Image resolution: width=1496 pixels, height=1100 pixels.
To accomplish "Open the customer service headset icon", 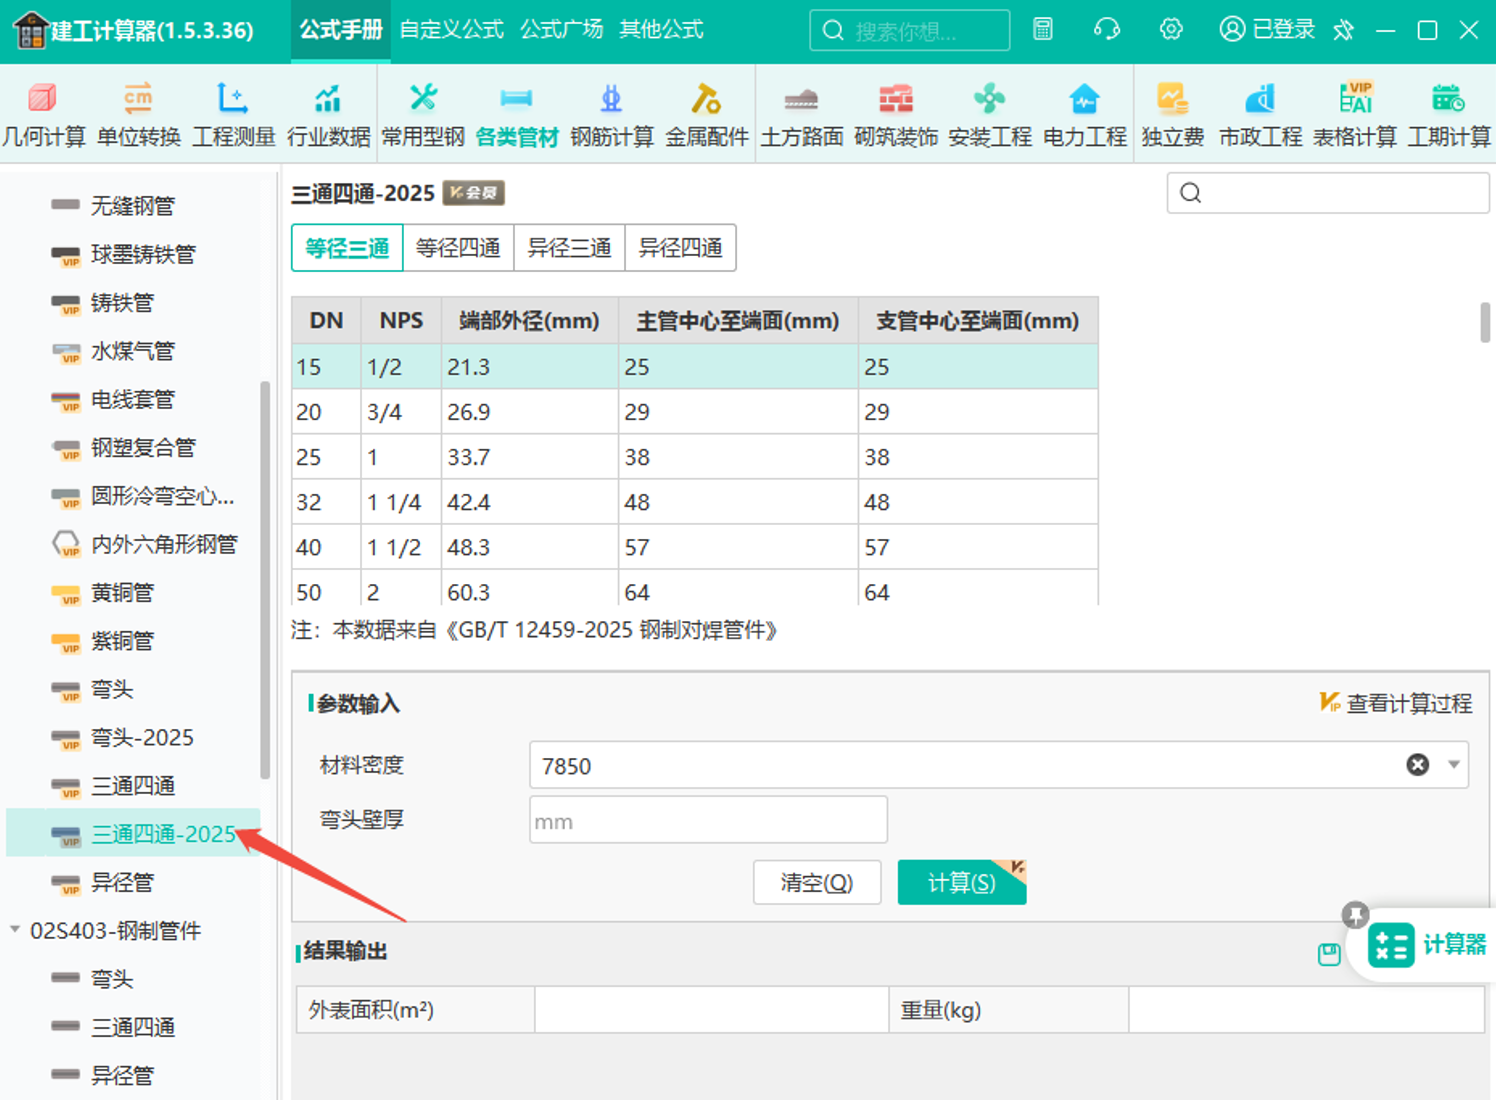I will (x=1107, y=30).
